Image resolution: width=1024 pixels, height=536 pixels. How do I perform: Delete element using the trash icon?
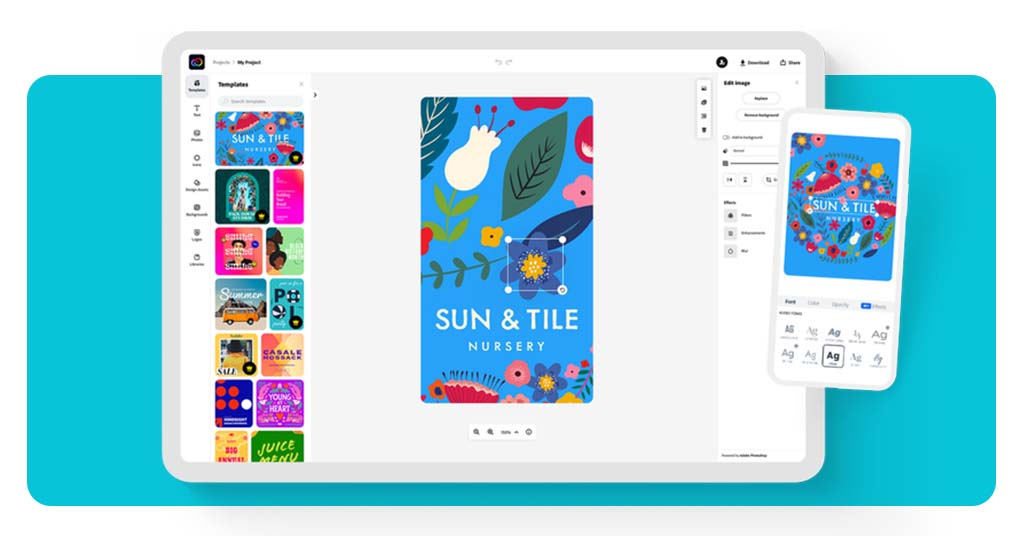704,130
